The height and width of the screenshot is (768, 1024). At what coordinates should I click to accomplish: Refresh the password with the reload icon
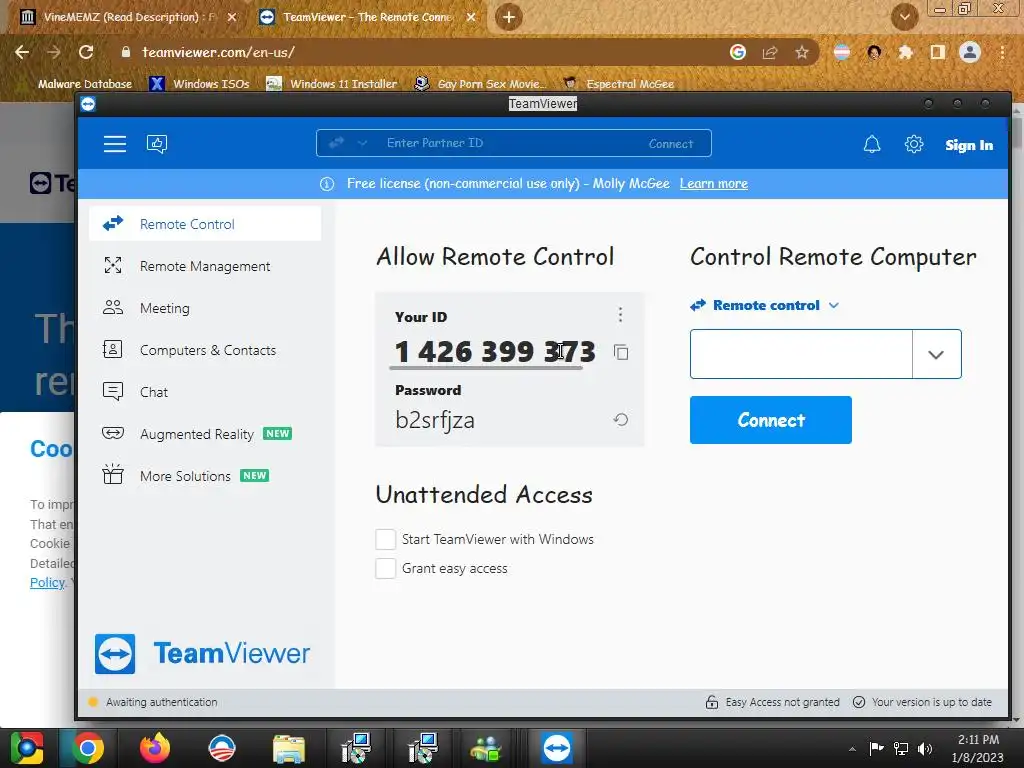[x=621, y=419]
